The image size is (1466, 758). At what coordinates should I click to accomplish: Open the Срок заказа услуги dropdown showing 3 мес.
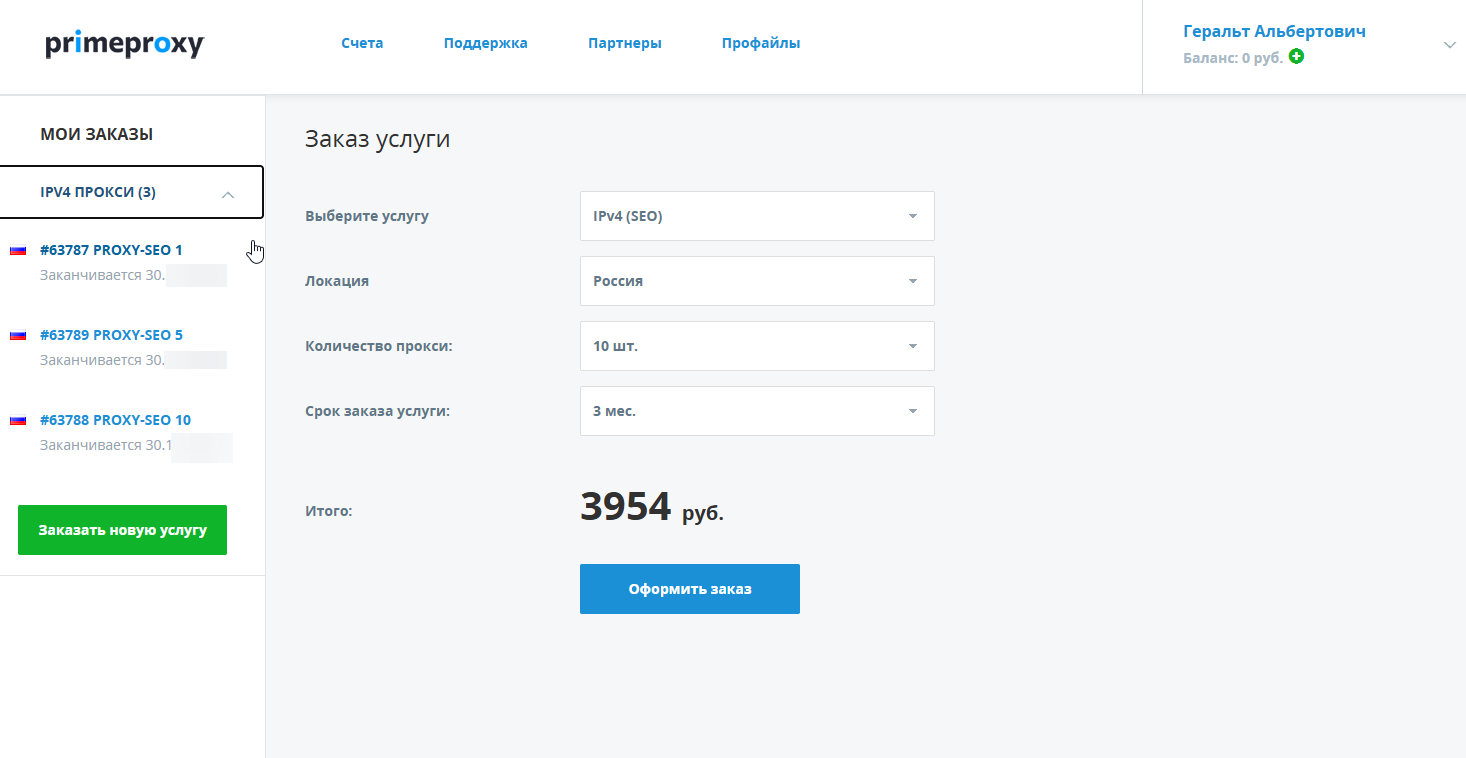click(757, 411)
